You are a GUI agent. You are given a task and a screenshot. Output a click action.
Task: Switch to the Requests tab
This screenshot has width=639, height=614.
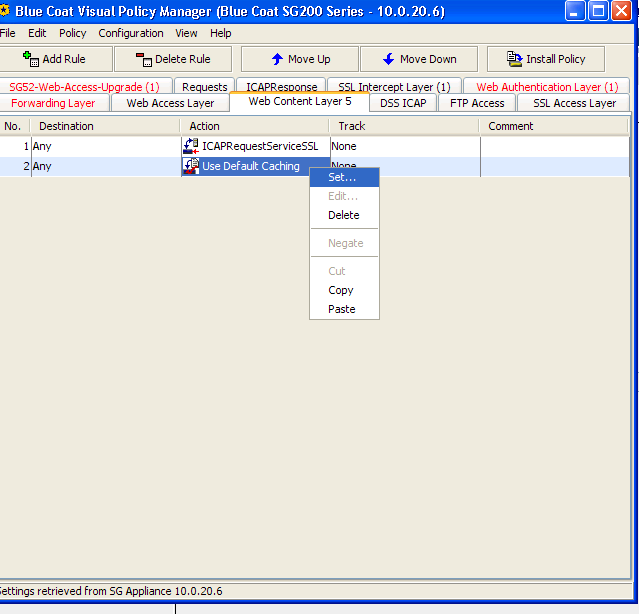(x=205, y=87)
